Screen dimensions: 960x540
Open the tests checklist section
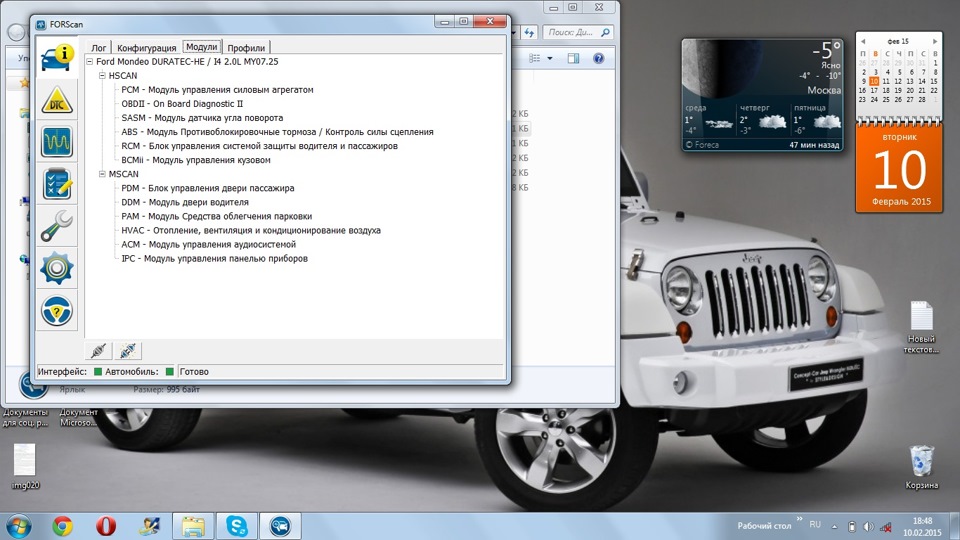57,184
